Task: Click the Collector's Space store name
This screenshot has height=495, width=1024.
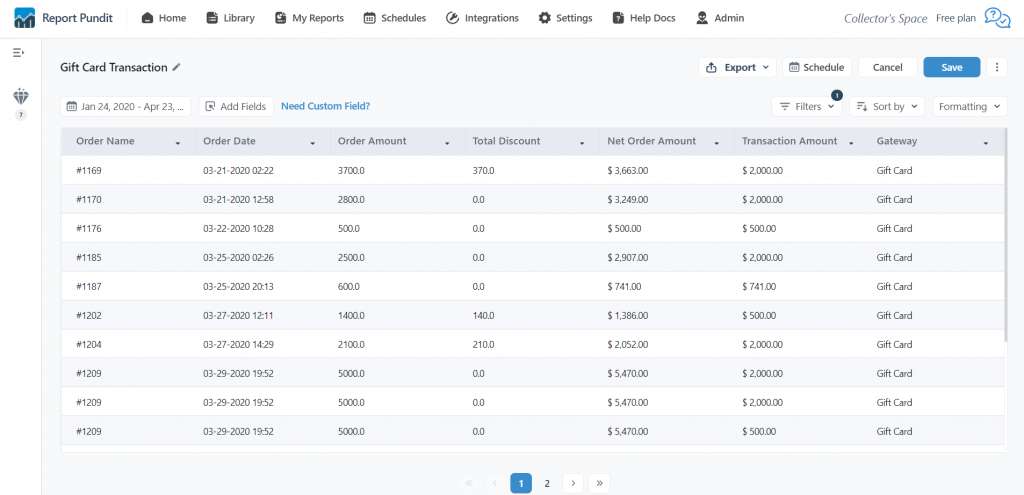Action: pyautogui.click(x=886, y=18)
